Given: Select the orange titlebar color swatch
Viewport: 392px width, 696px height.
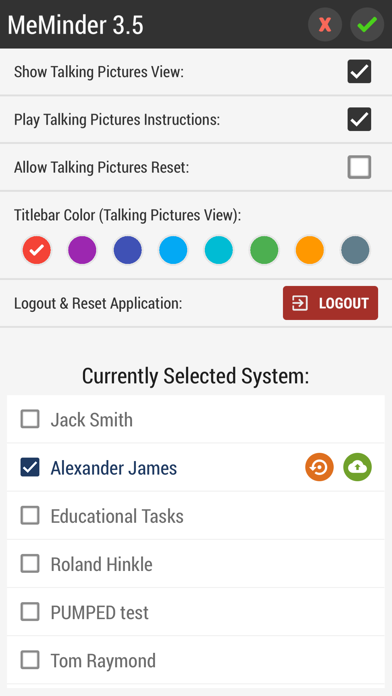Looking at the screenshot, I should 310,250.
